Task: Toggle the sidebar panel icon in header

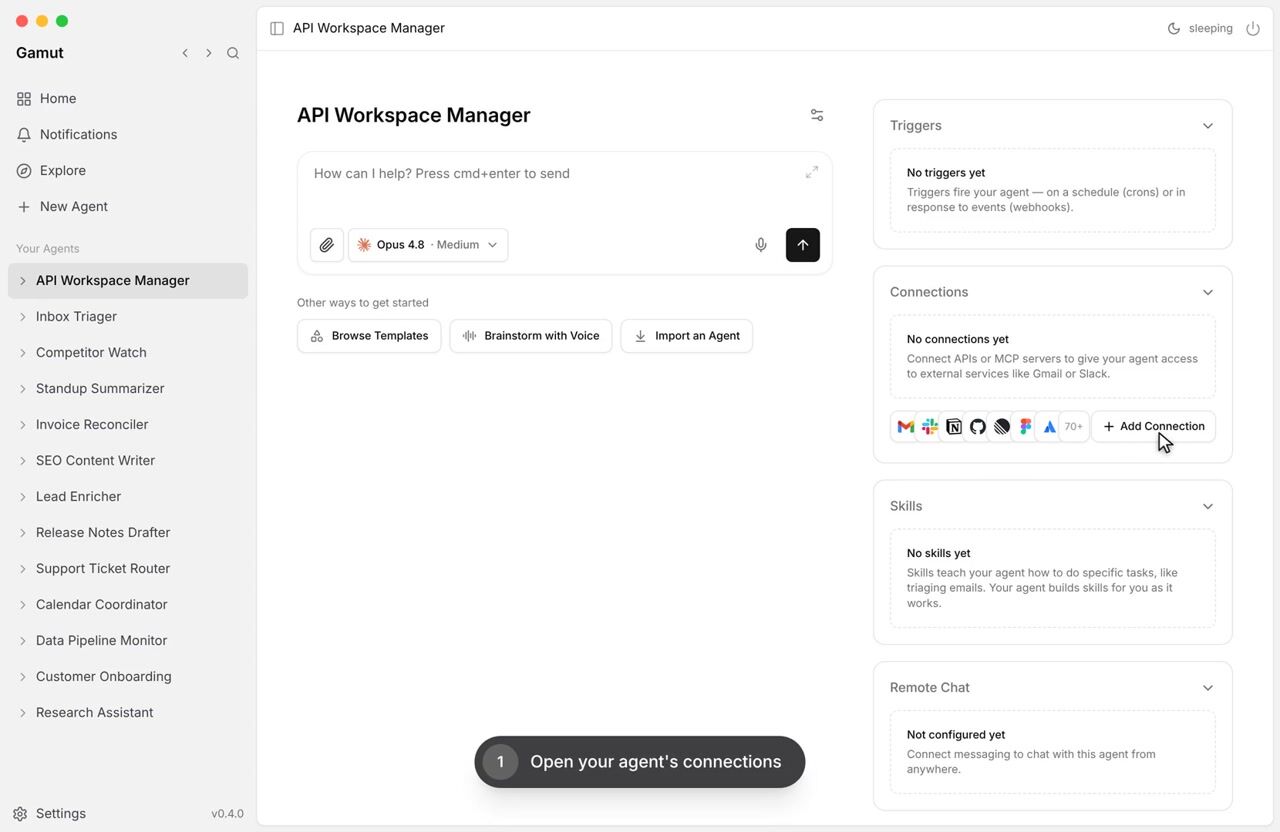Action: [277, 28]
